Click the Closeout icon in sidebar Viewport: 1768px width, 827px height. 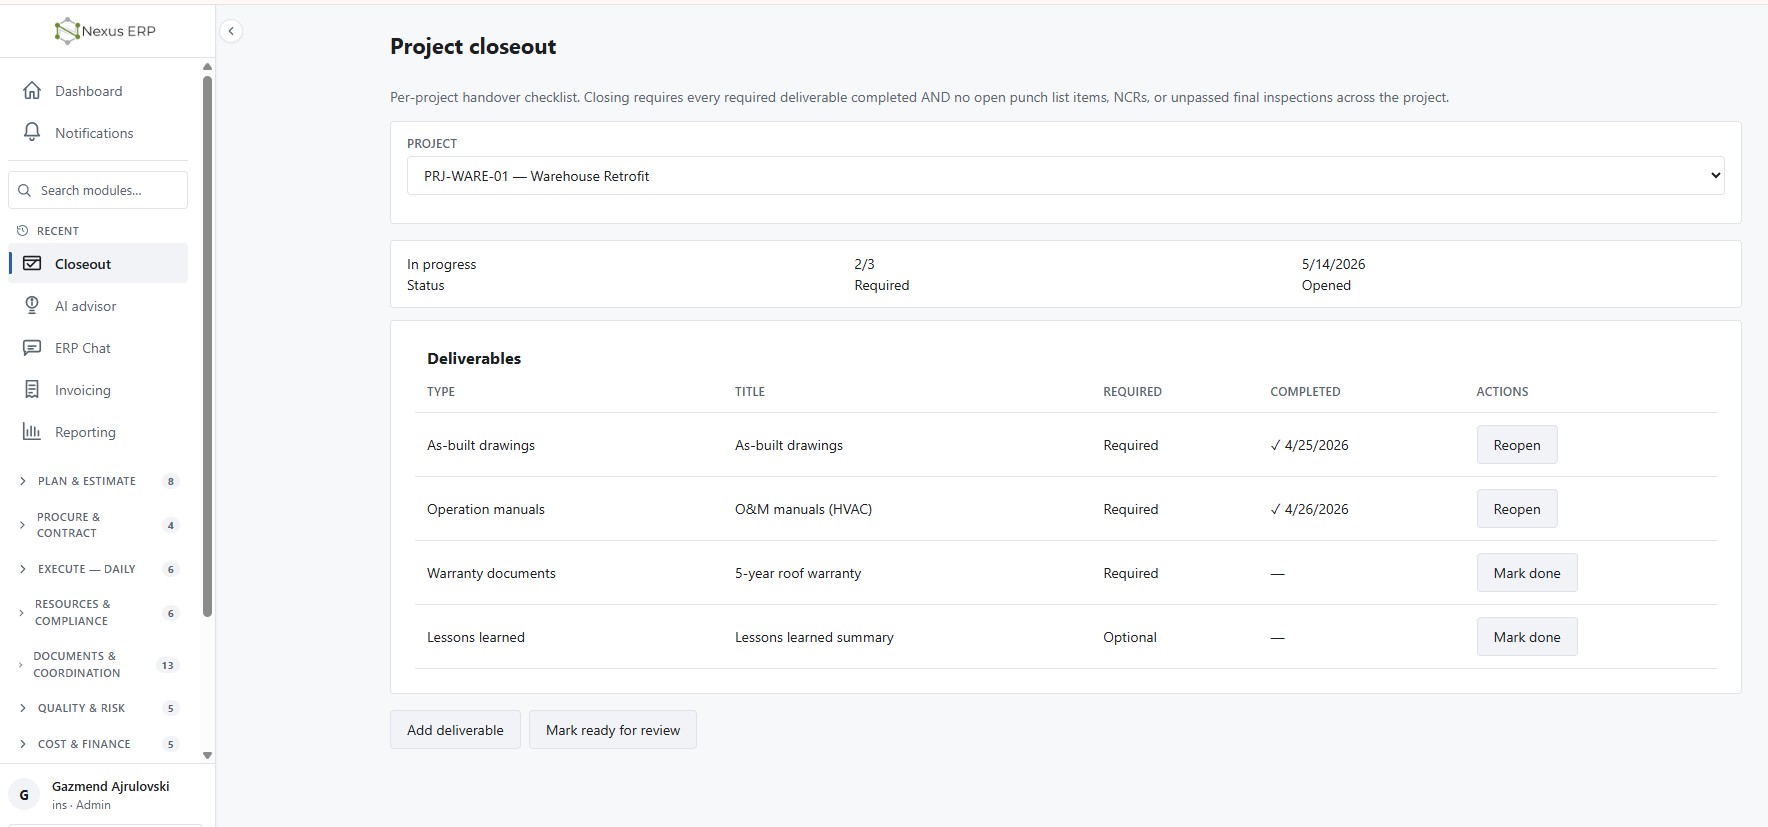[x=32, y=264]
